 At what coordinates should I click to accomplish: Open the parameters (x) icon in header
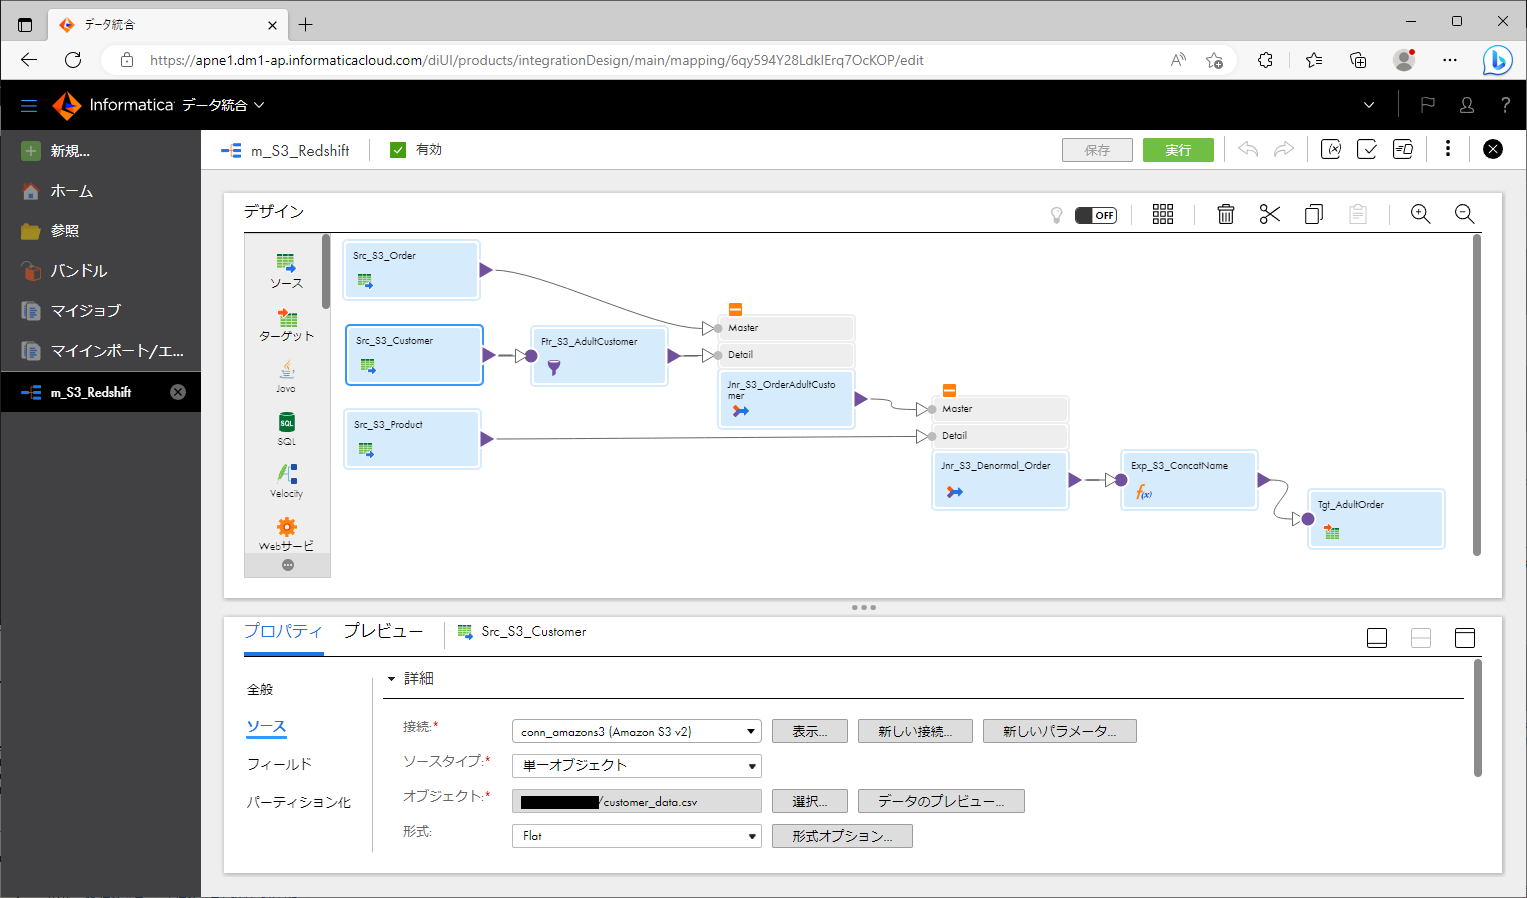[1331, 148]
